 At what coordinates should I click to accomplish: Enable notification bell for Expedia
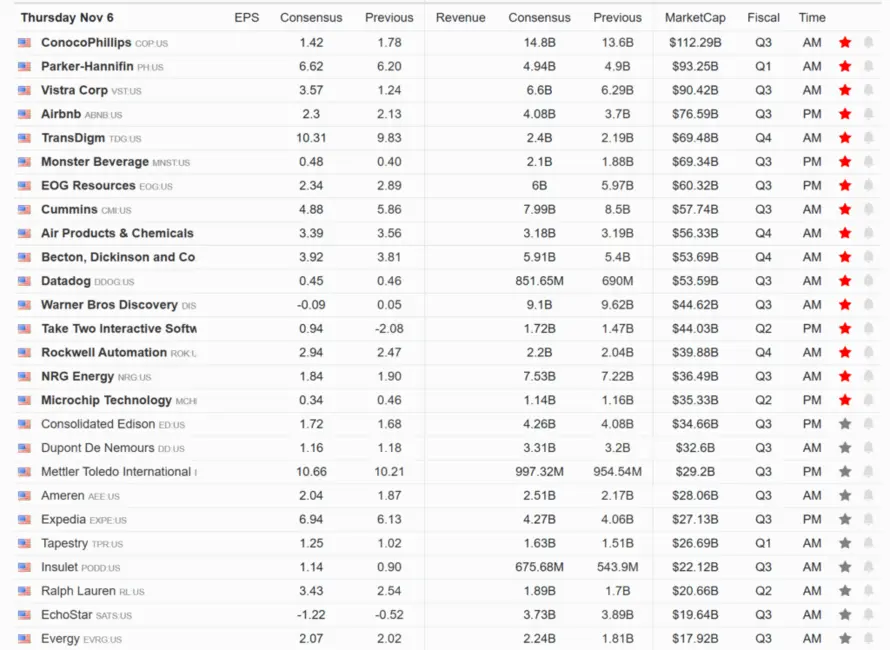(868, 519)
